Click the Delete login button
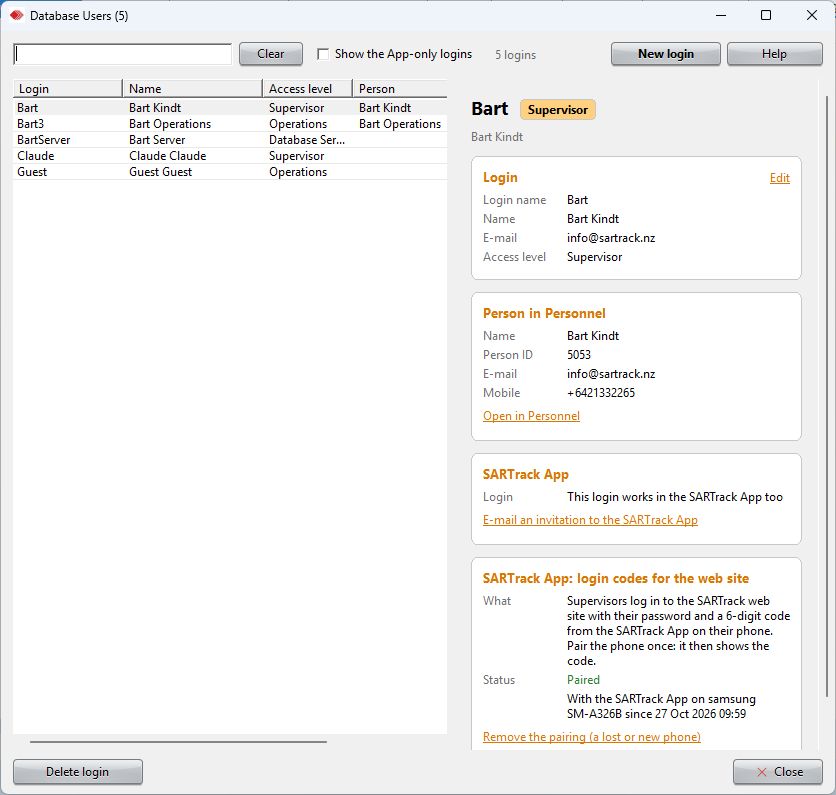836x795 pixels. pyautogui.click(x=78, y=772)
